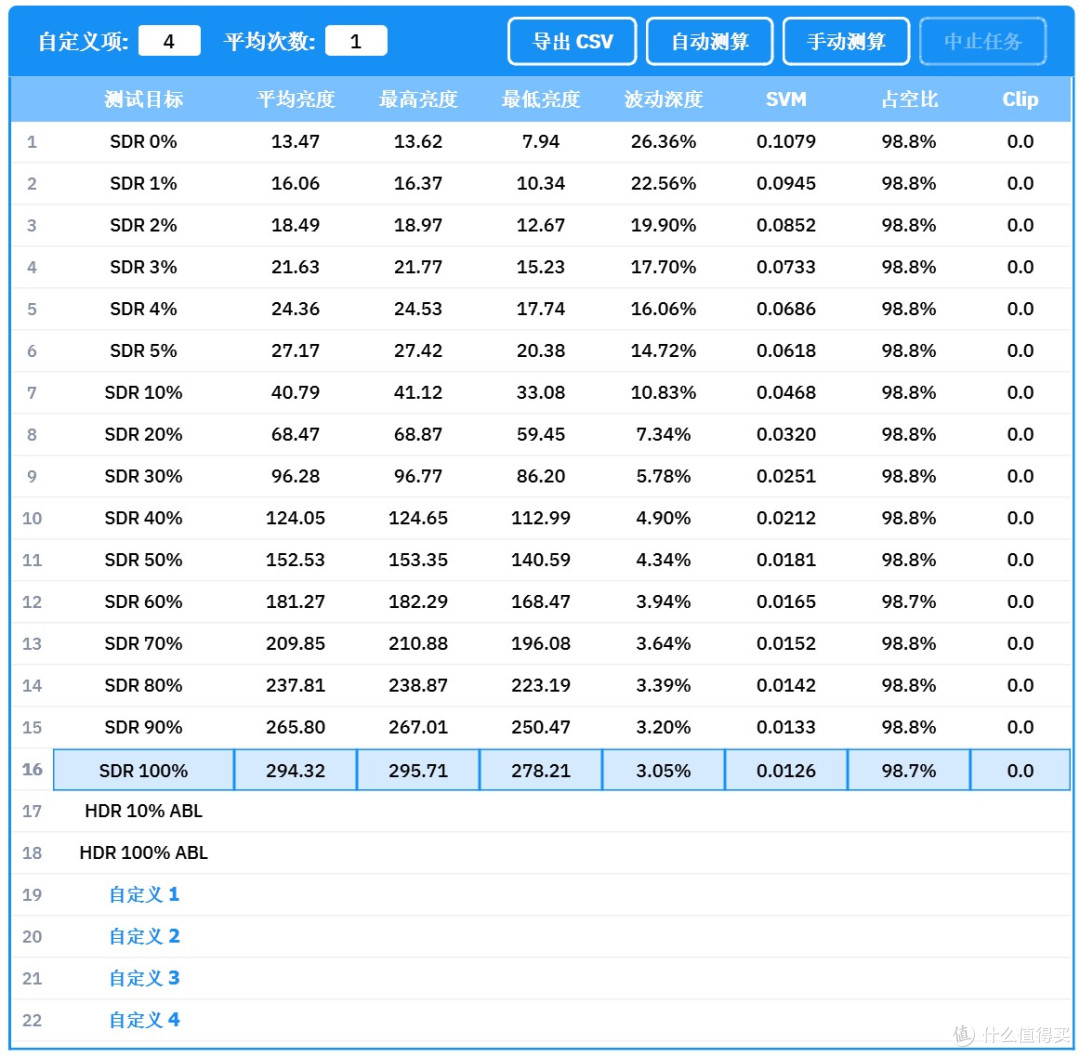Viewport: 1080px width, 1057px height.
Task: Click average brightness value 152.53
Action: tap(295, 560)
